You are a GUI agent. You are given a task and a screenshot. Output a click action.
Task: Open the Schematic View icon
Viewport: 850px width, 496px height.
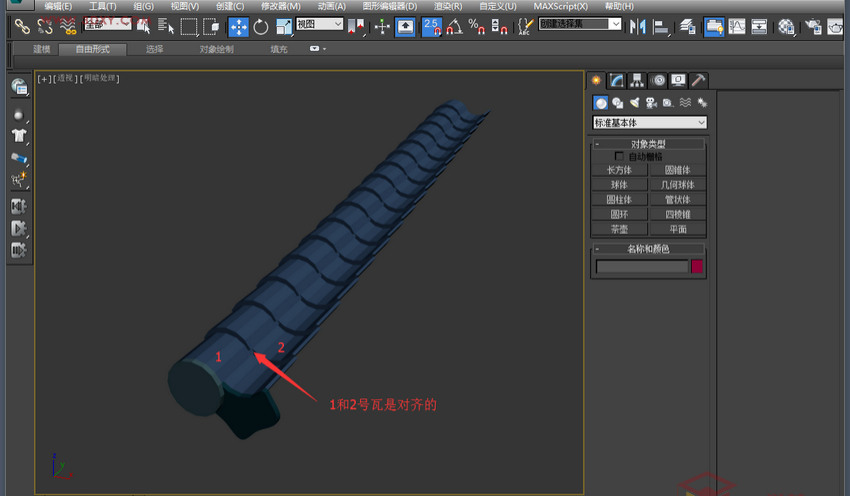[x=759, y=26]
